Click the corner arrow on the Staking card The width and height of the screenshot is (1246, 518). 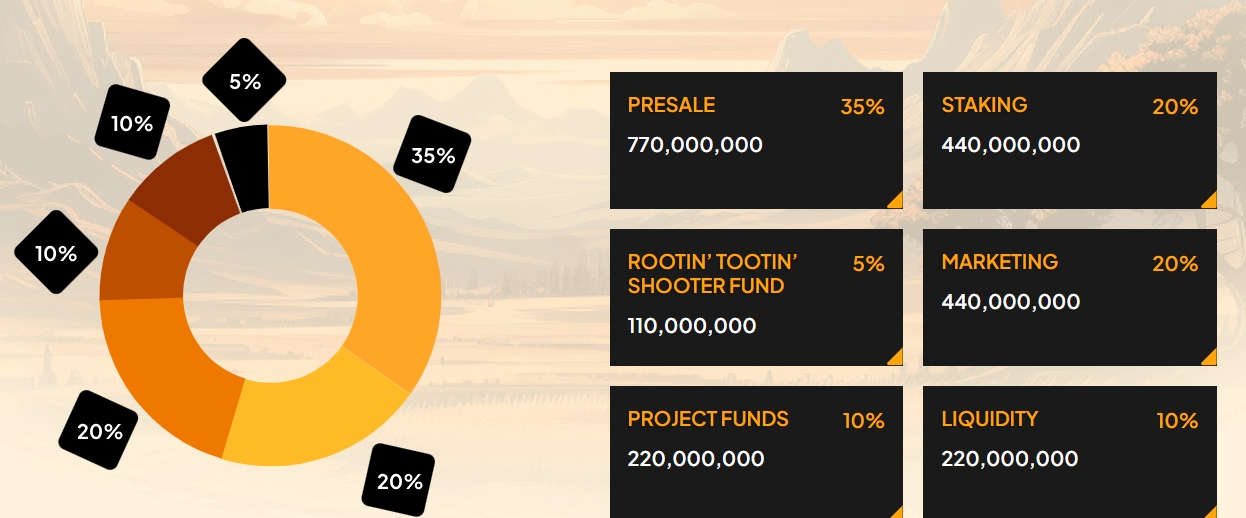pos(1210,201)
